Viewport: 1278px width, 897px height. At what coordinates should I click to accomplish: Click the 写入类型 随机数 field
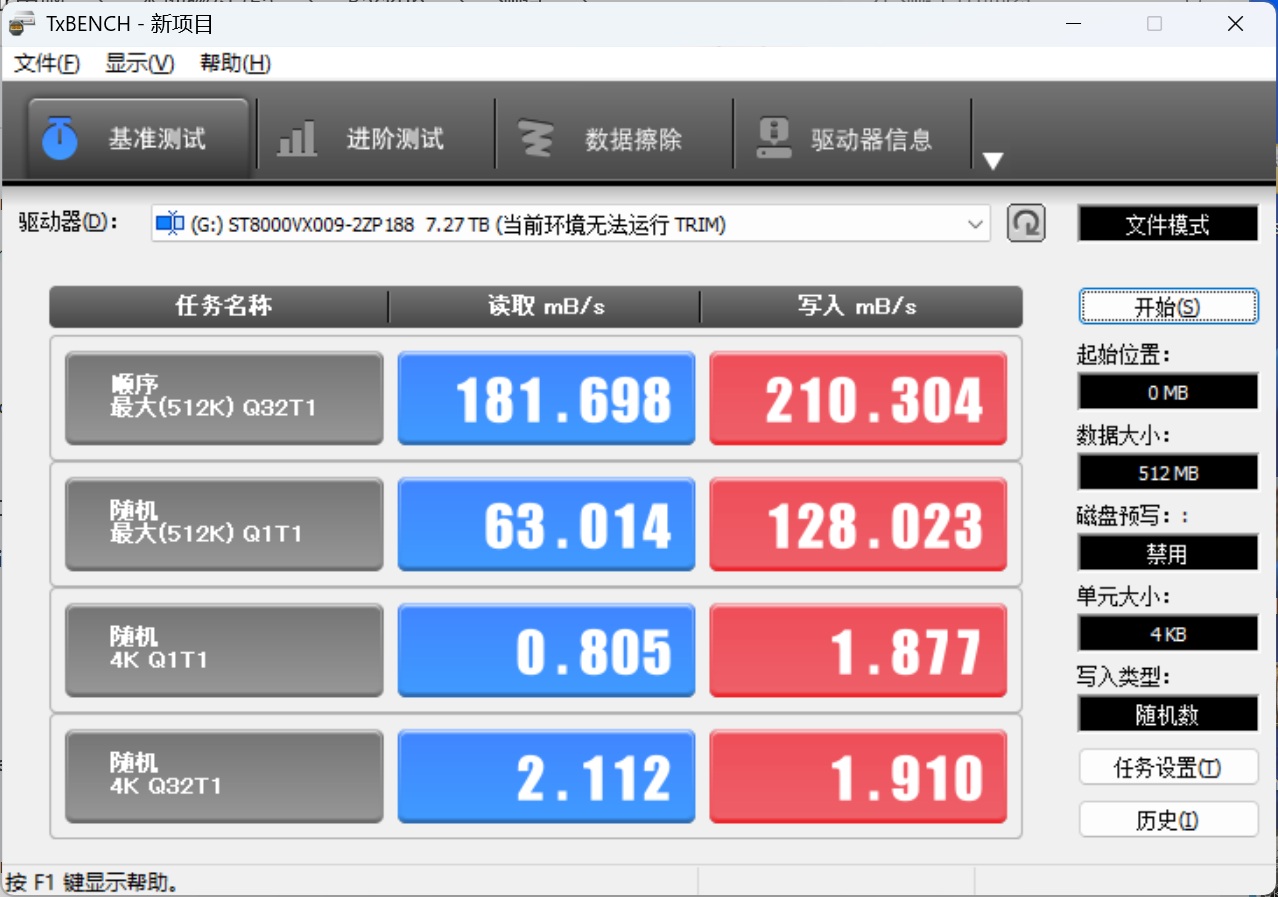point(1168,714)
